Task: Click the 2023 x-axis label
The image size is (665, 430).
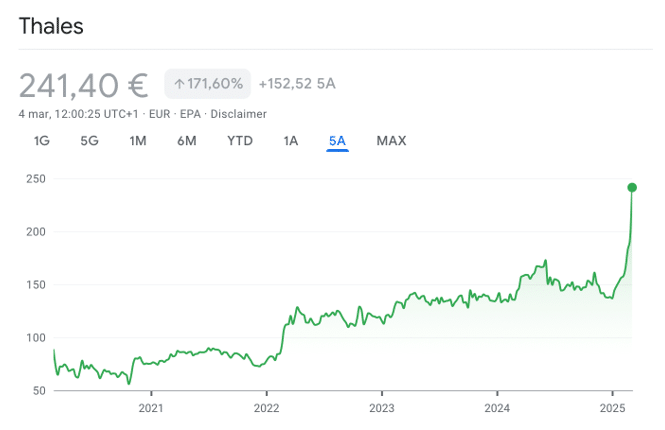Action: pos(382,408)
